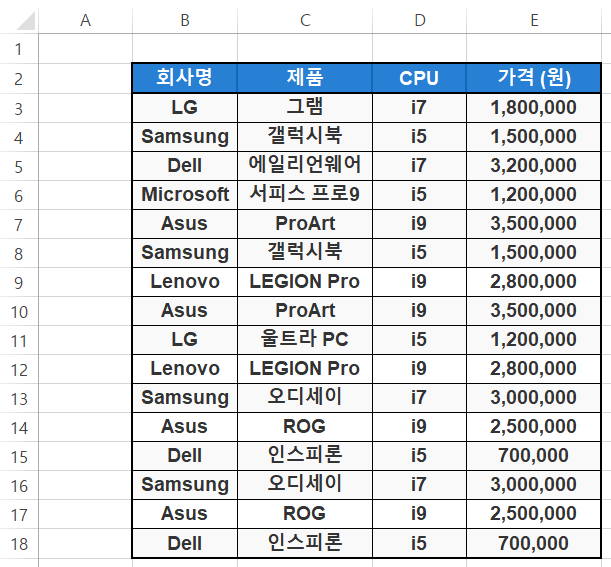Select the 갤럭시북 cell in row 4
611x567 pixels.
pos(305,137)
